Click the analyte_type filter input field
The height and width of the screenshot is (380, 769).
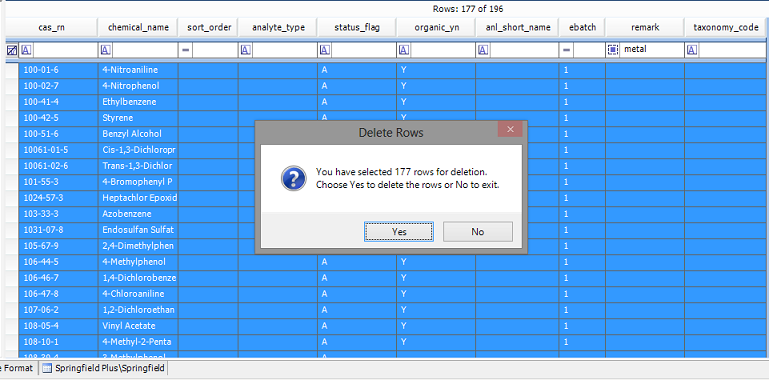284,50
